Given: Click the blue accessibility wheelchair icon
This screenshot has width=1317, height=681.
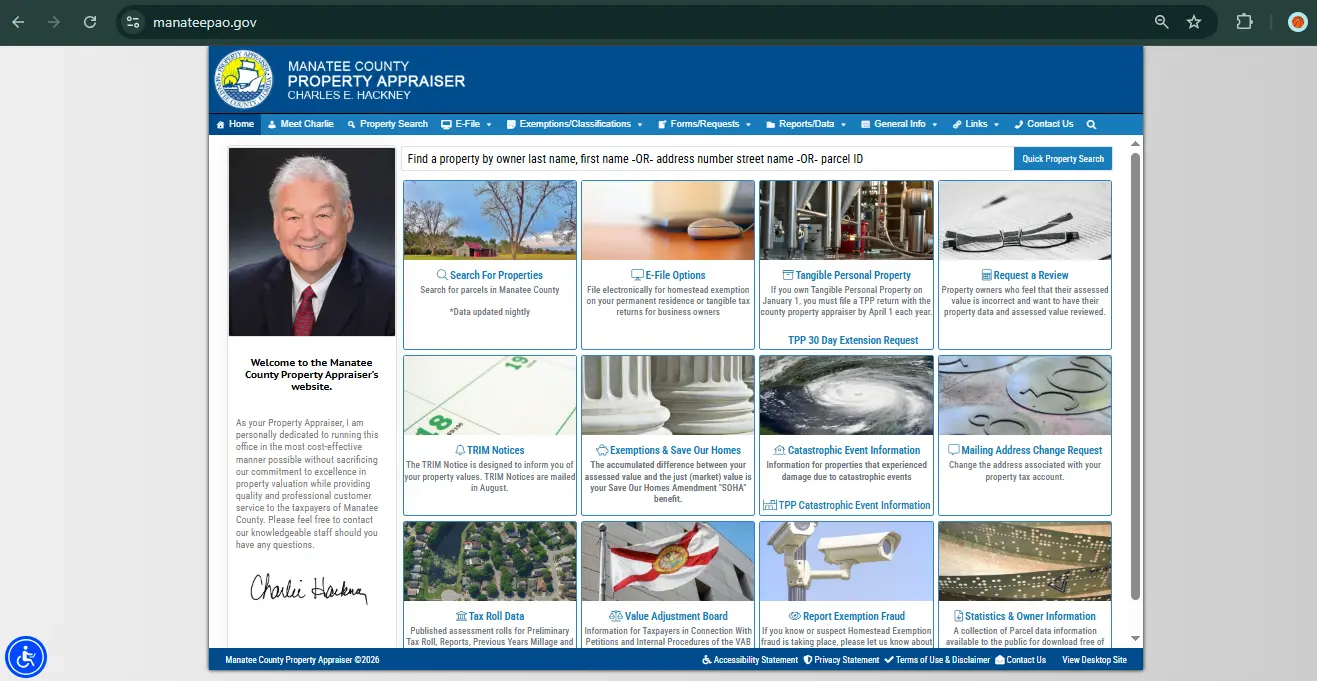Looking at the screenshot, I should click(x=26, y=657).
